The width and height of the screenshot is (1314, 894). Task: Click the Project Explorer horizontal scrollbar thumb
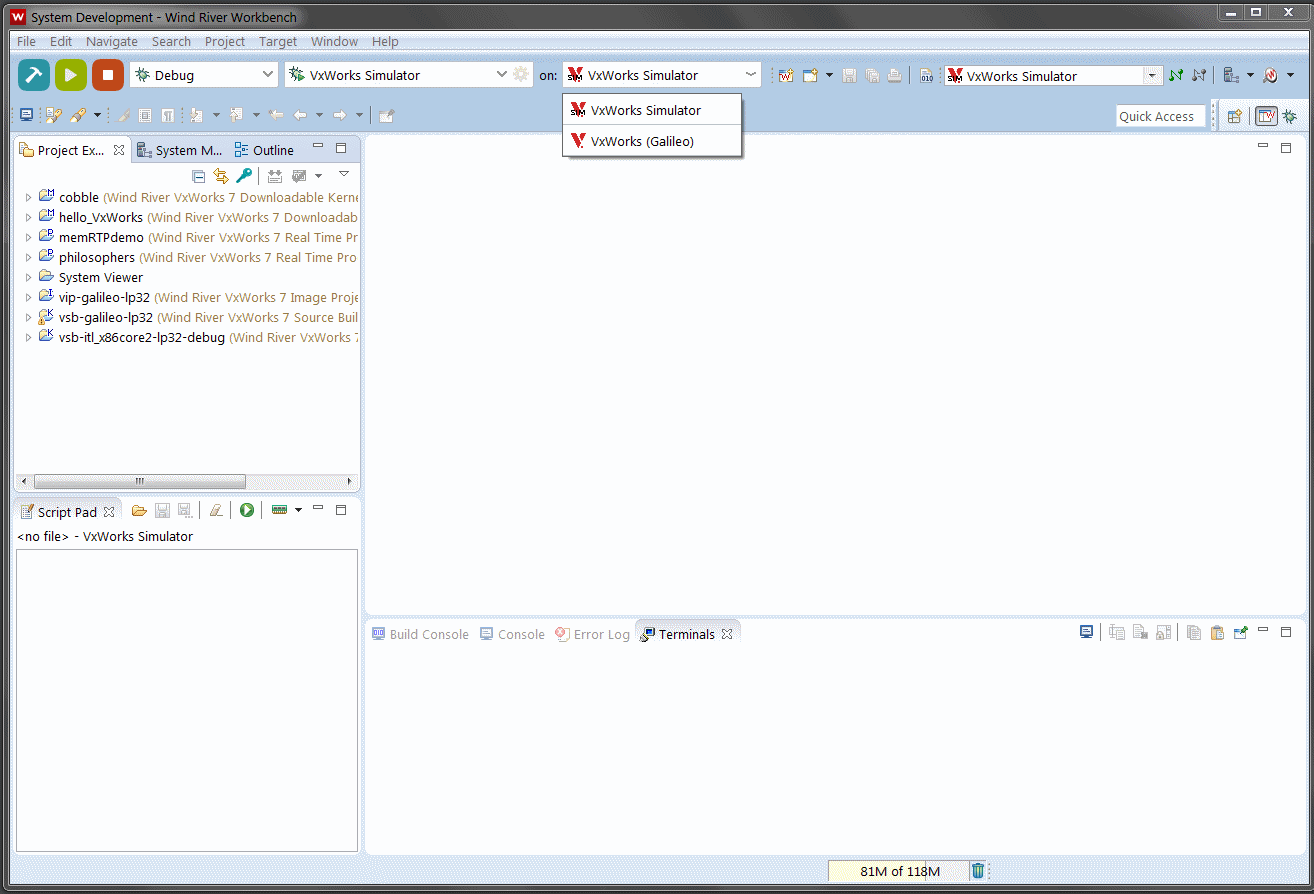(140, 481)
